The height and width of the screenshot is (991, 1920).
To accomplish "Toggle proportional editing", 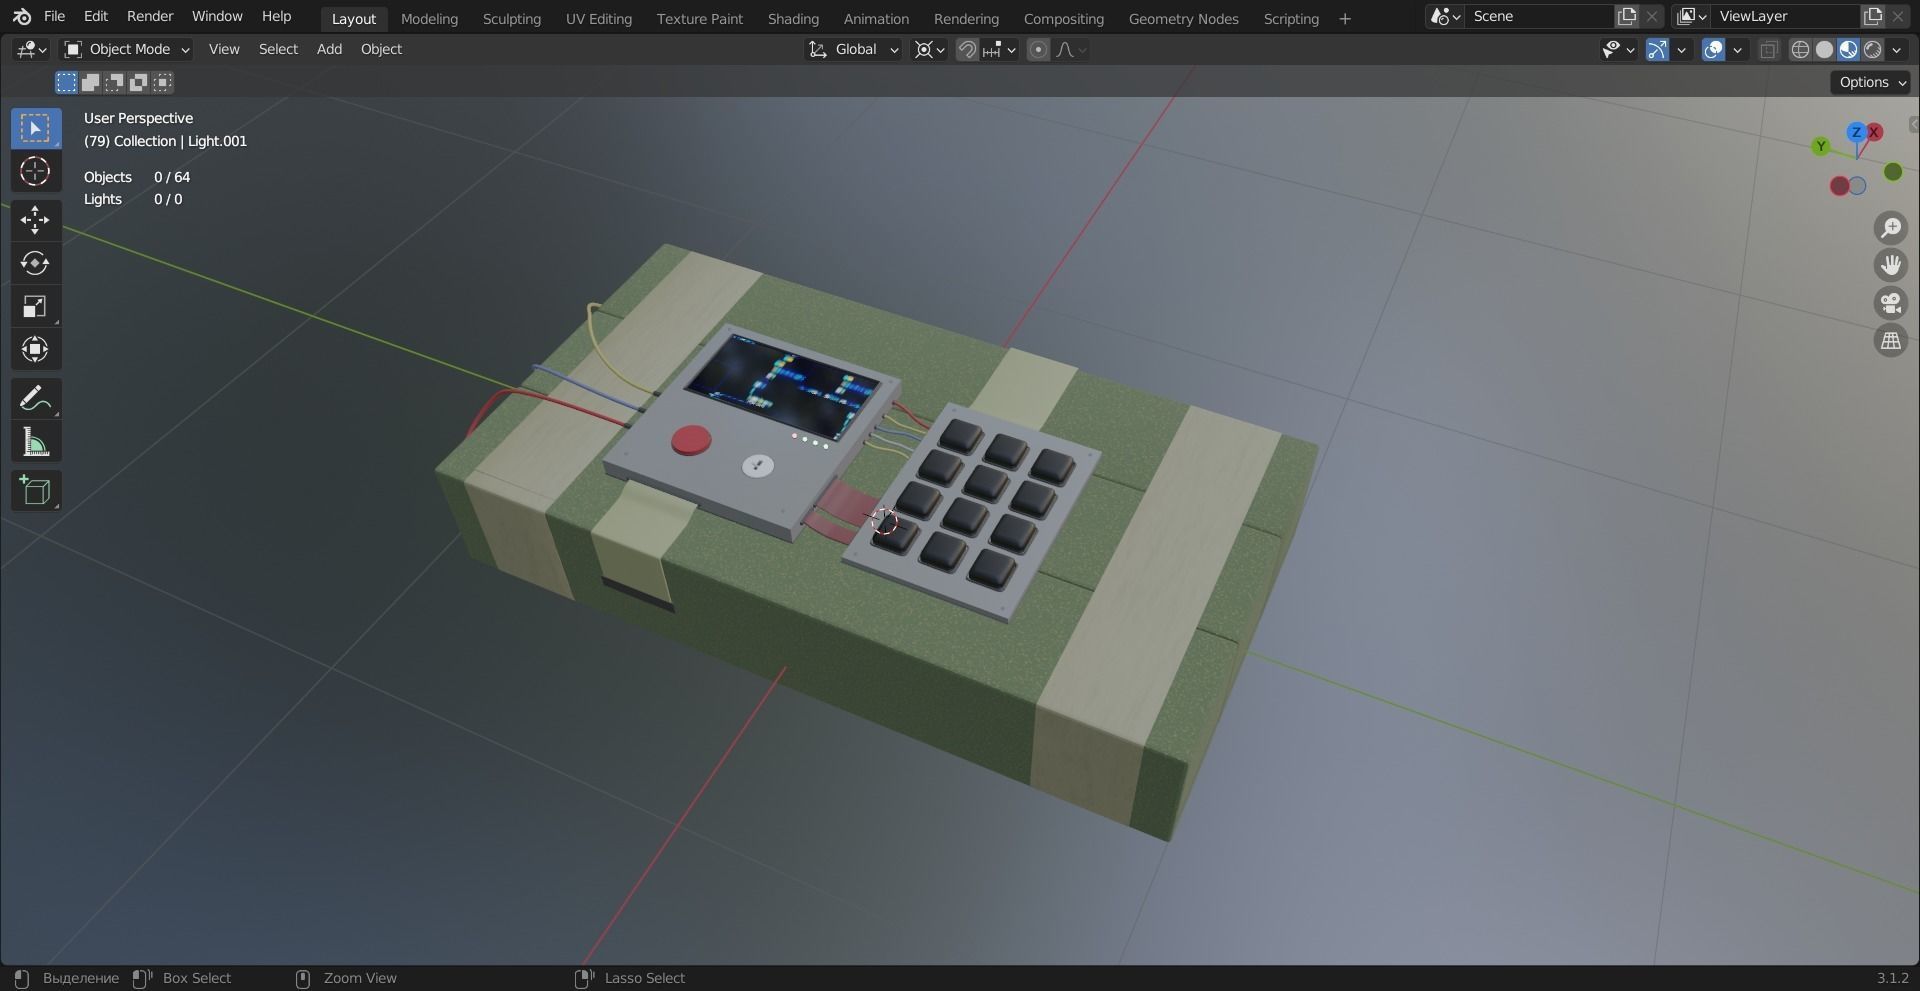I will 1038,49.
